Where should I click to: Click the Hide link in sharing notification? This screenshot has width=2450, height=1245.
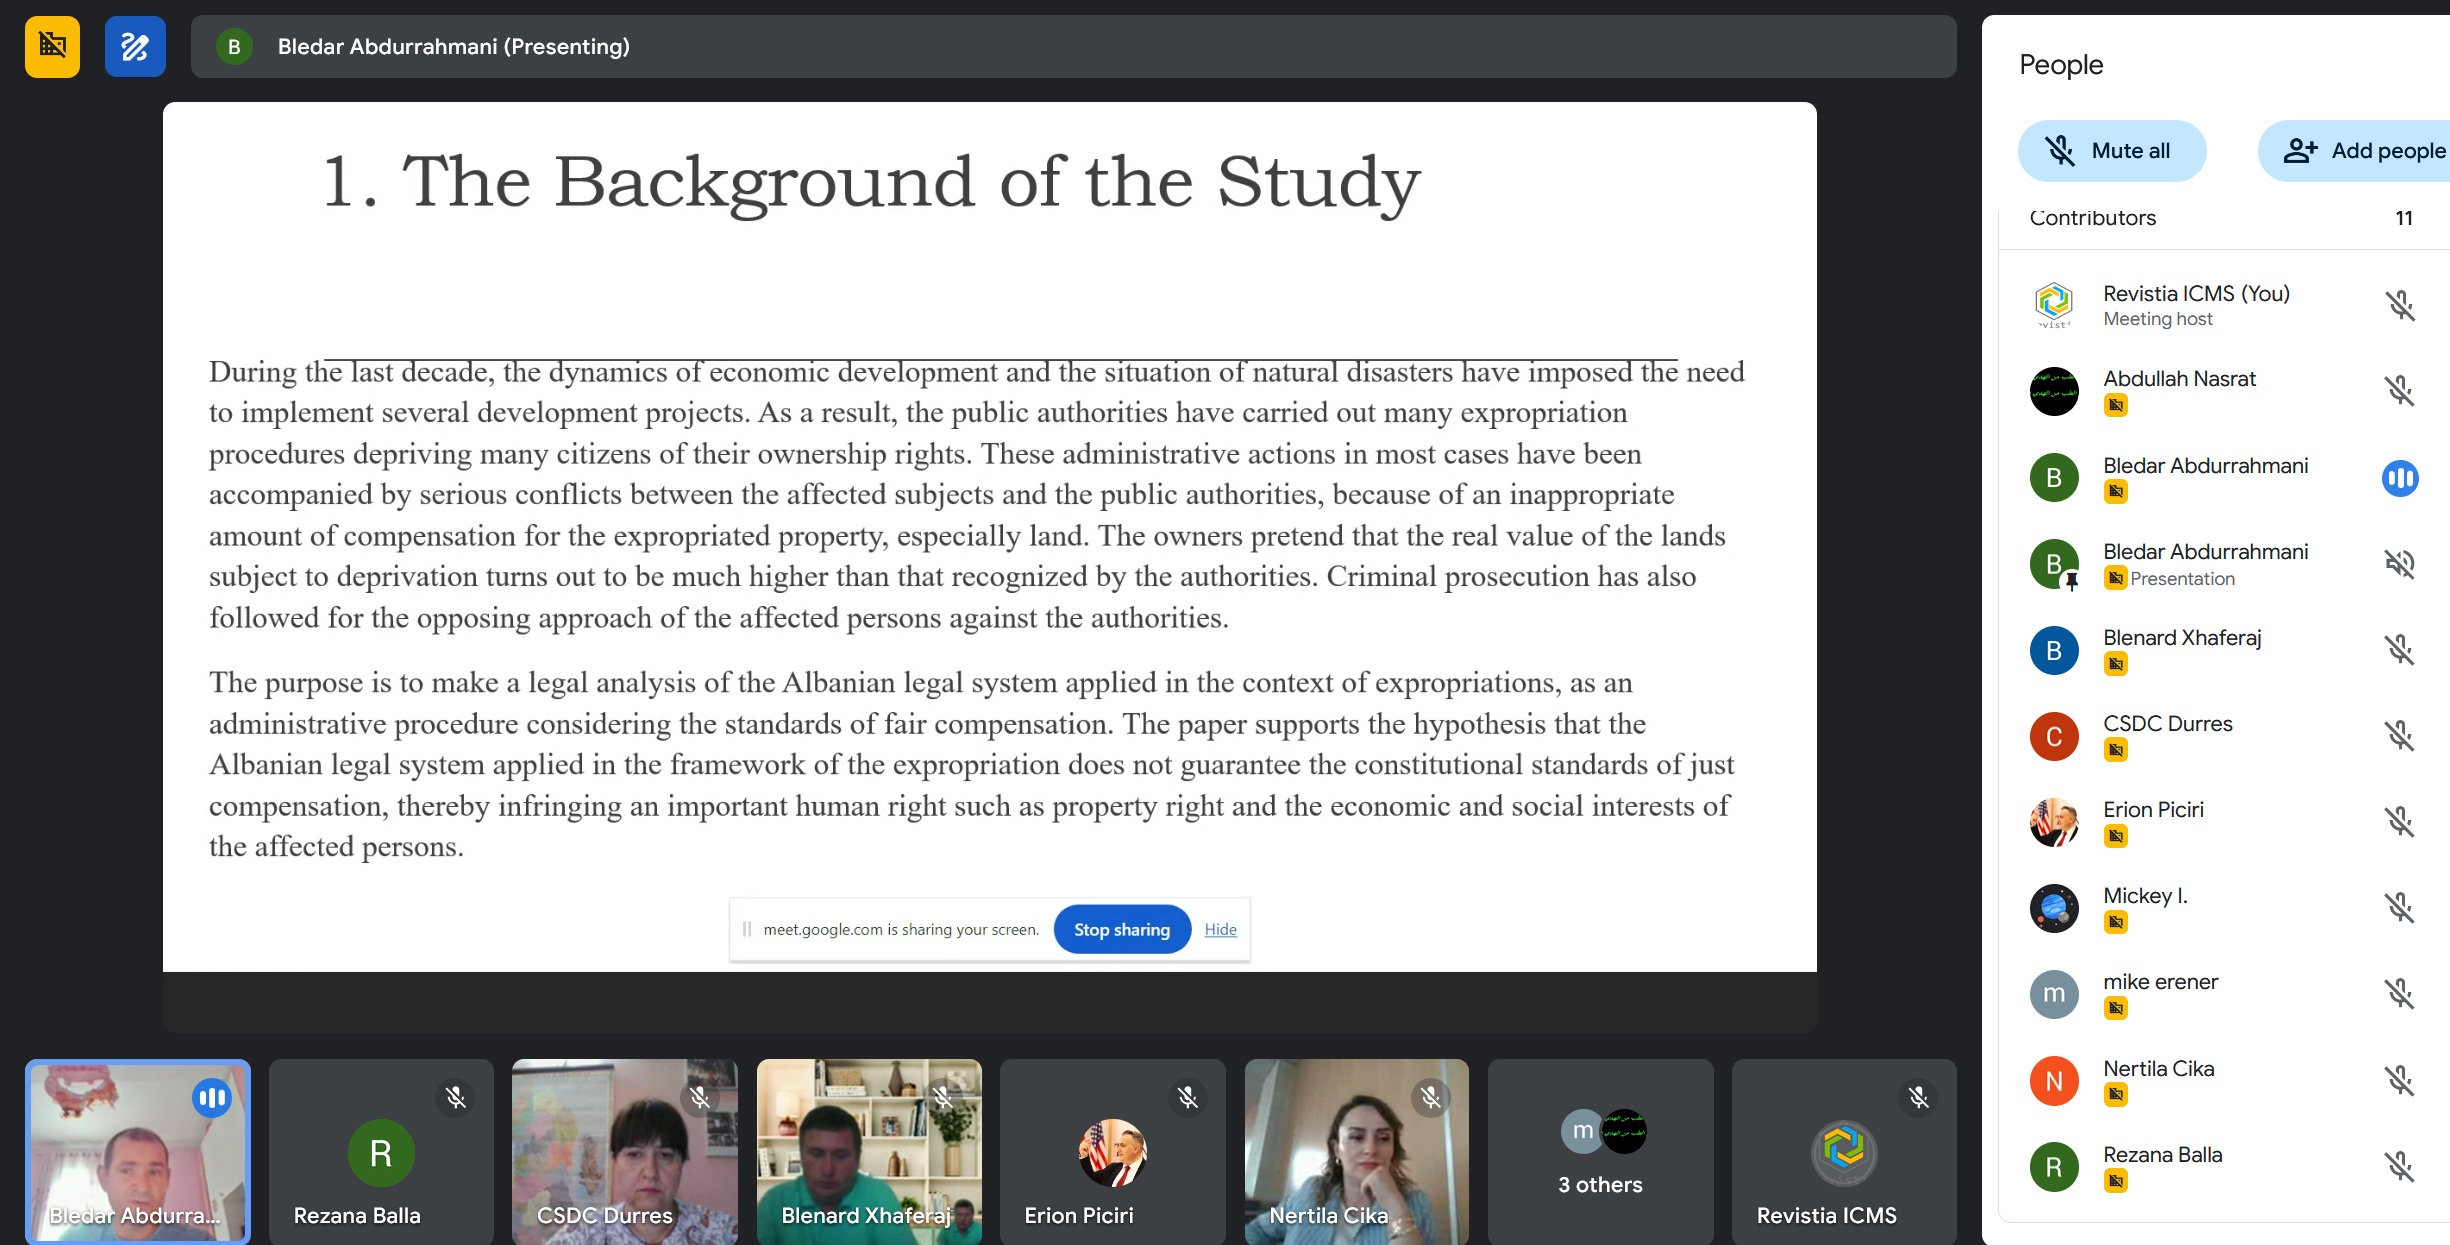pyautogui.click(x=1220, y=929)
